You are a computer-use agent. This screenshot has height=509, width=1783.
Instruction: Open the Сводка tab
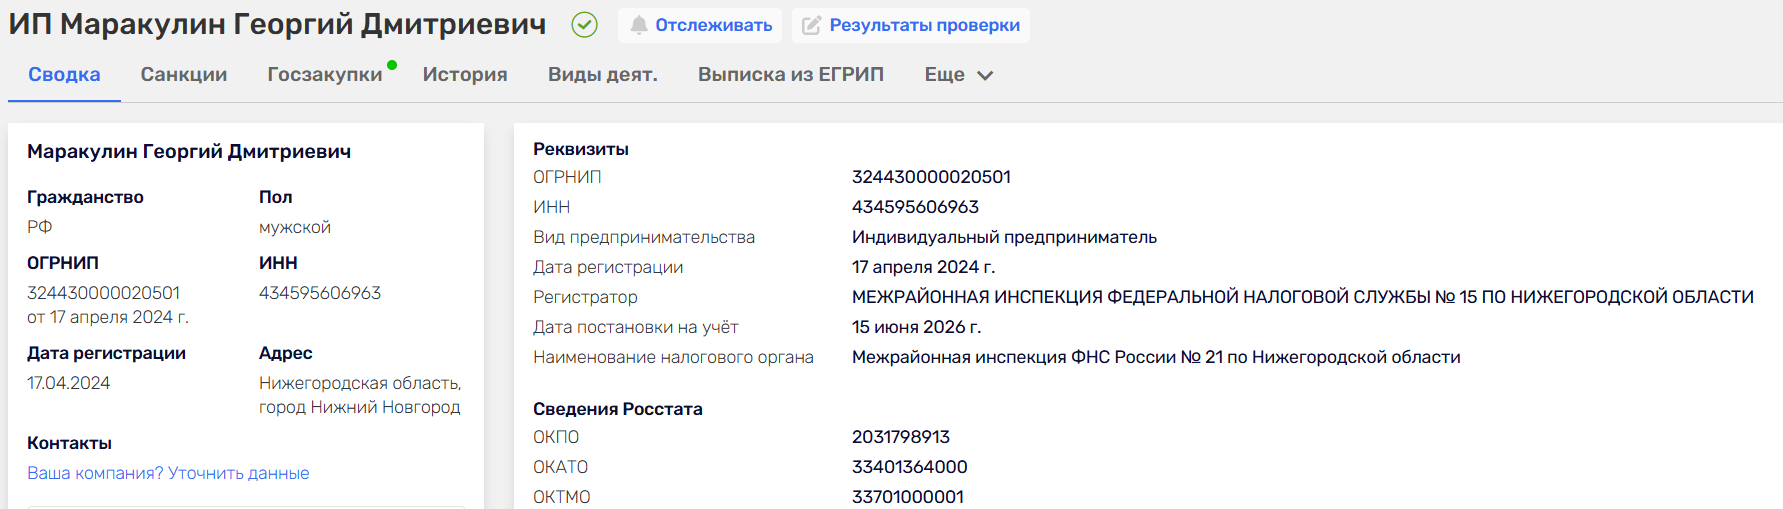pos(64,75)
